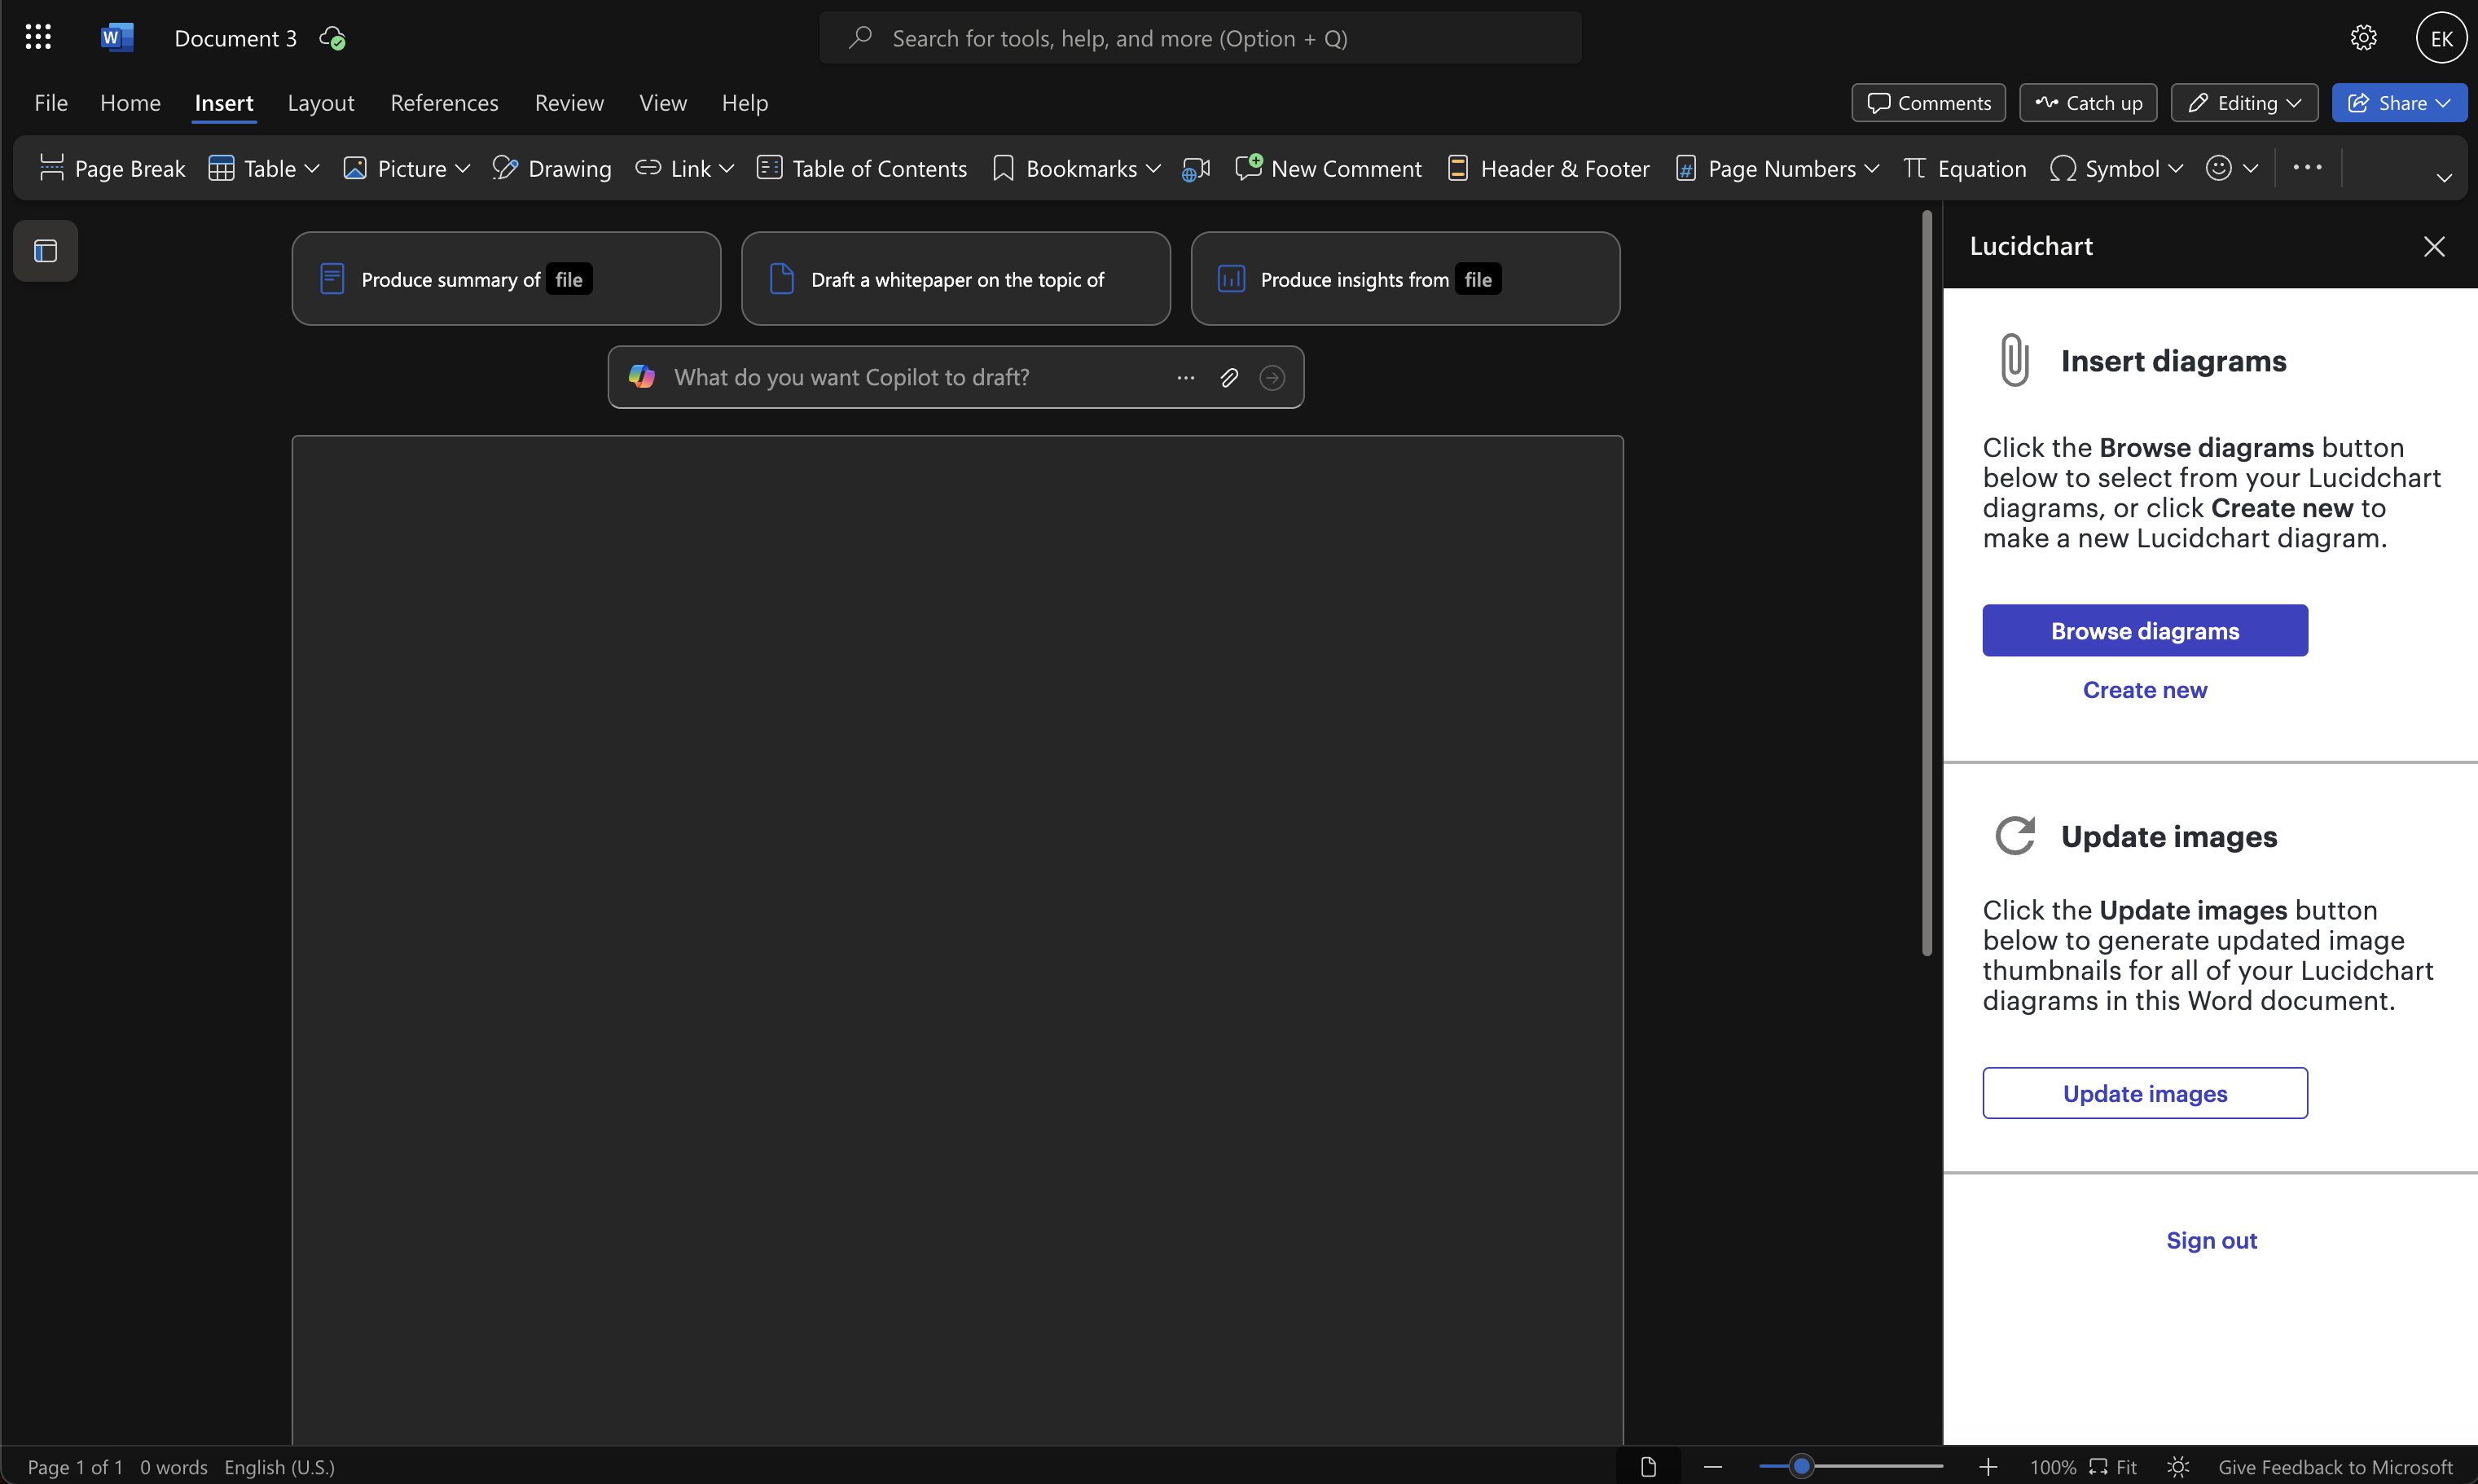Open the Comments pane
2478x1484 pixels.
(1928, 103)
